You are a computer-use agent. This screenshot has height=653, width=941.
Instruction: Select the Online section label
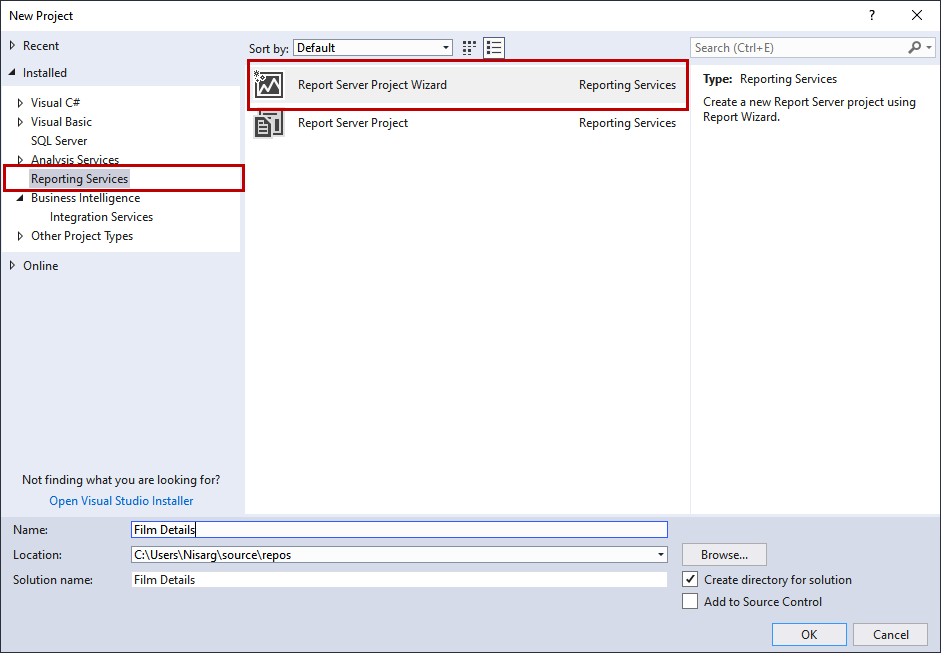tap(40, 265)
